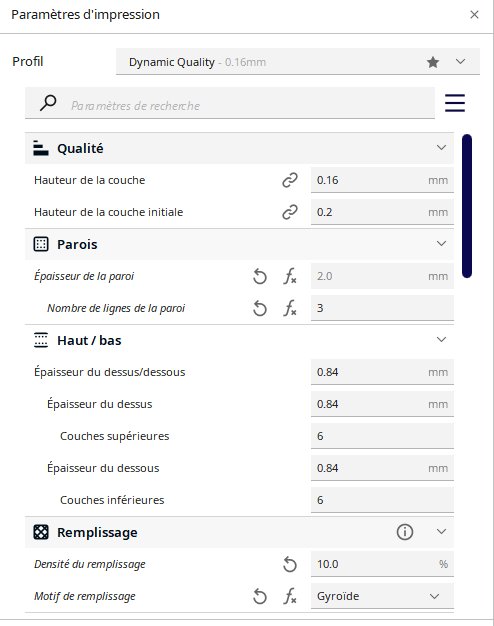The width and height of the screenshot is (494, 626).
Task: Collapse the Remplissage section header
Action: [x=441, y=532]
